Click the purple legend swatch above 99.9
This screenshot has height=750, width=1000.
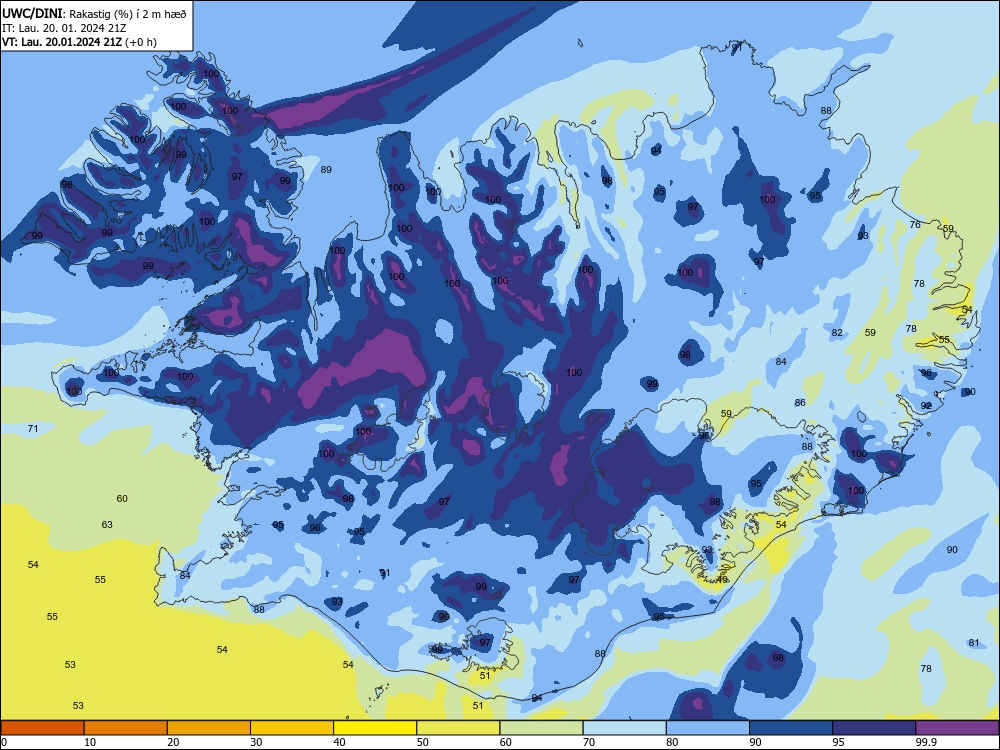[x=957, y=728]
